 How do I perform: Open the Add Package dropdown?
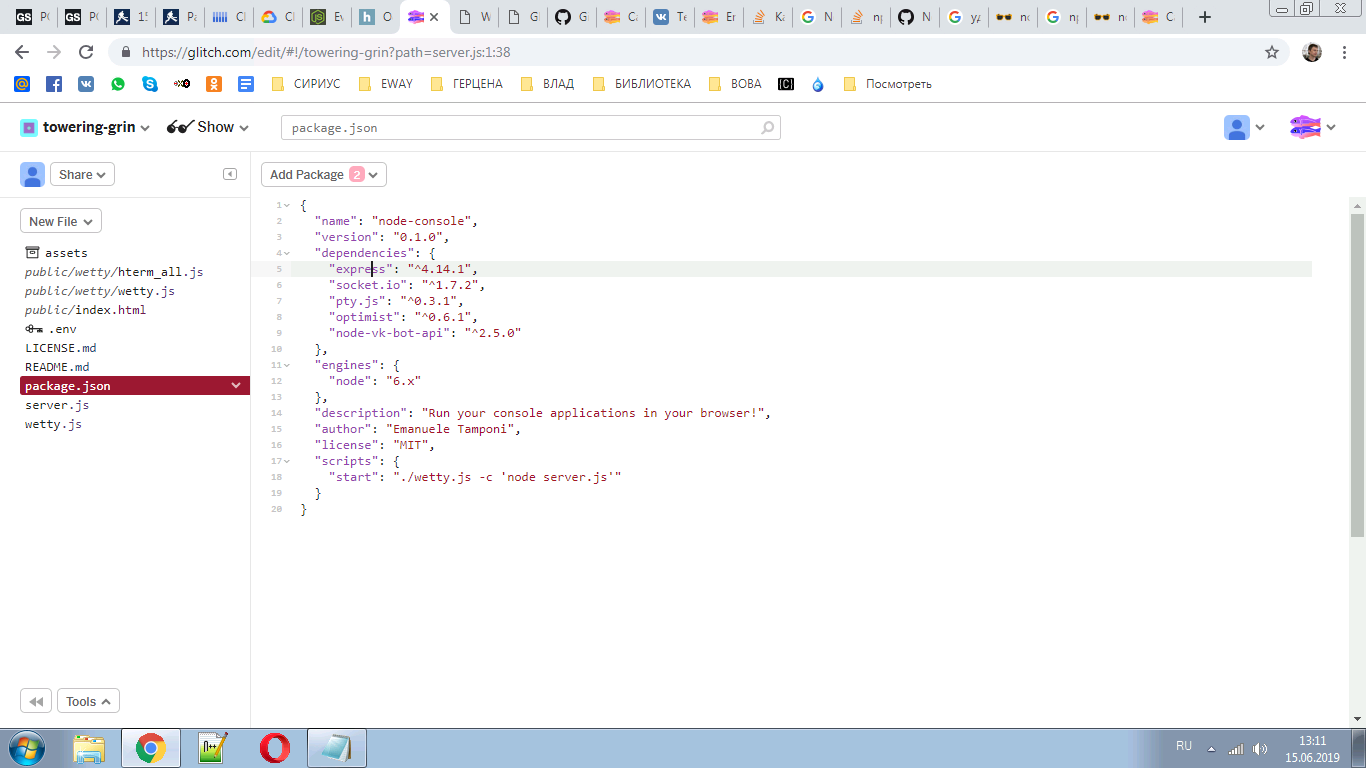coord(323,174)
